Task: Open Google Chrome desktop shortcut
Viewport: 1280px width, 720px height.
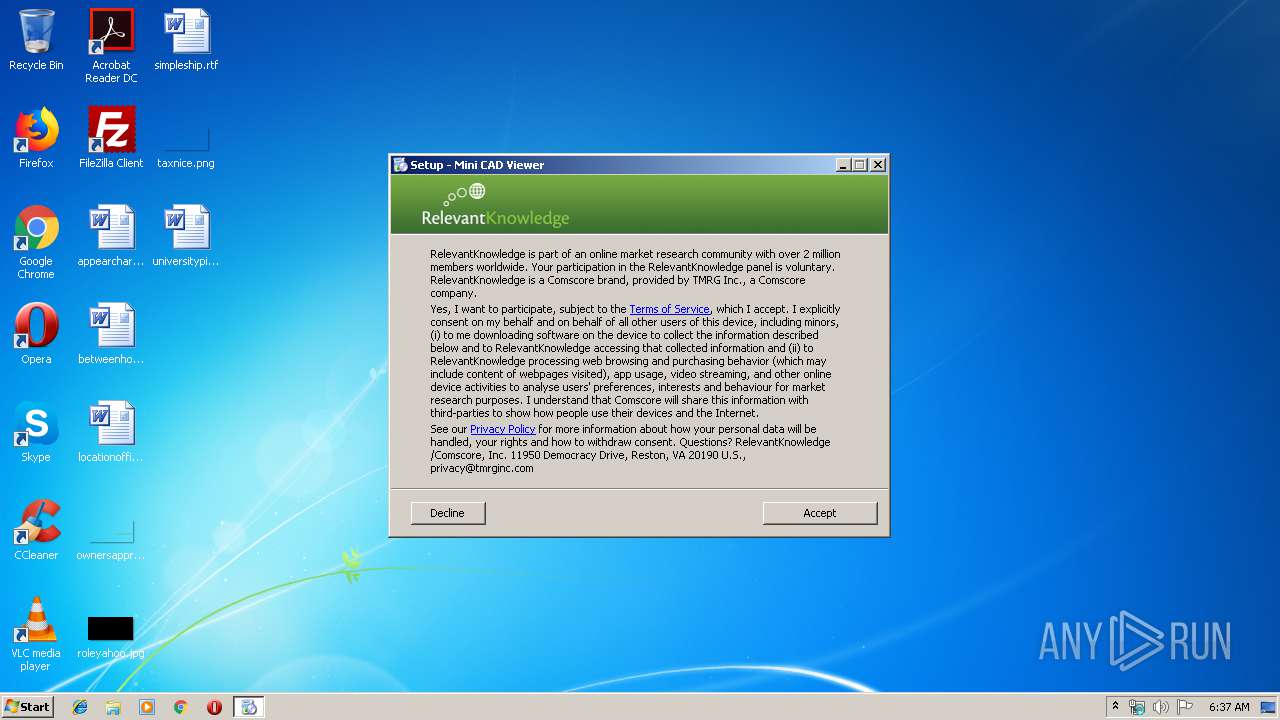Action: coord(36,242)
